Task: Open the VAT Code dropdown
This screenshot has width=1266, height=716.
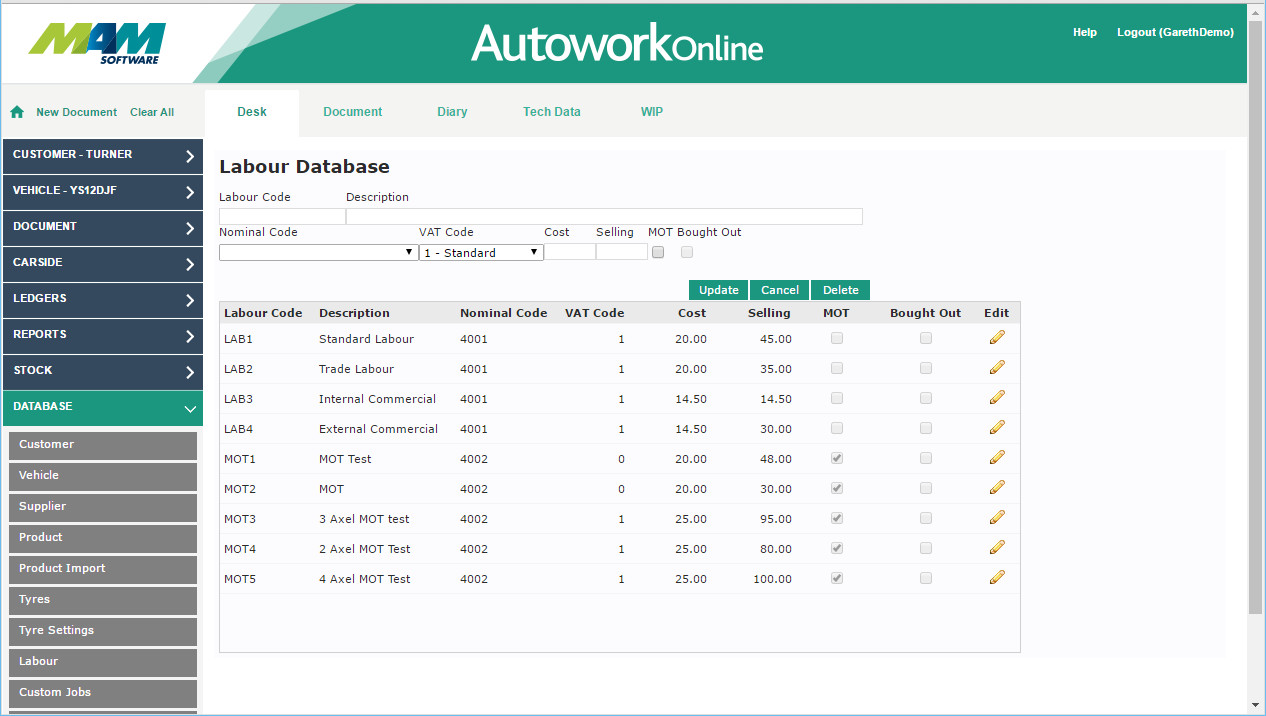Action: tap(481, 253)
